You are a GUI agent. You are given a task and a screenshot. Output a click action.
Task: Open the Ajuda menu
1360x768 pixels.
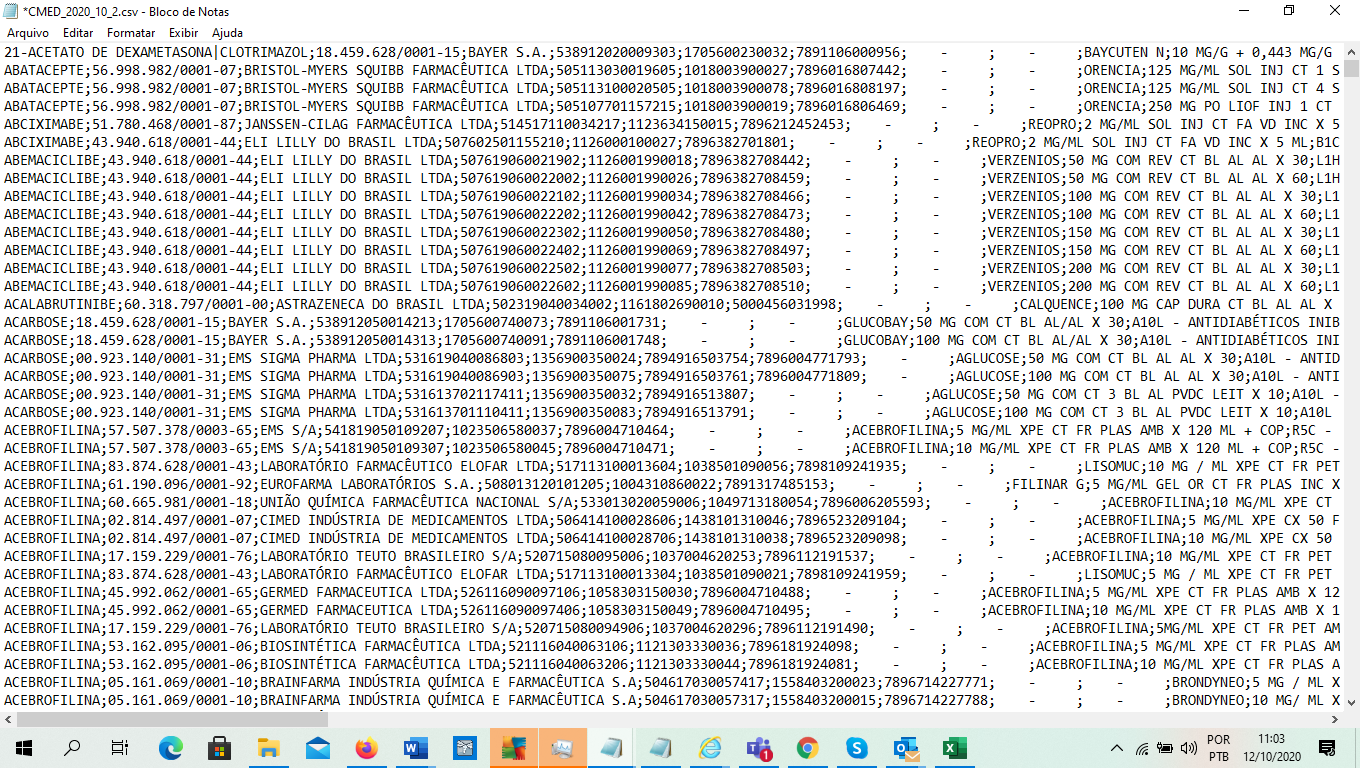tap(228, 33)
